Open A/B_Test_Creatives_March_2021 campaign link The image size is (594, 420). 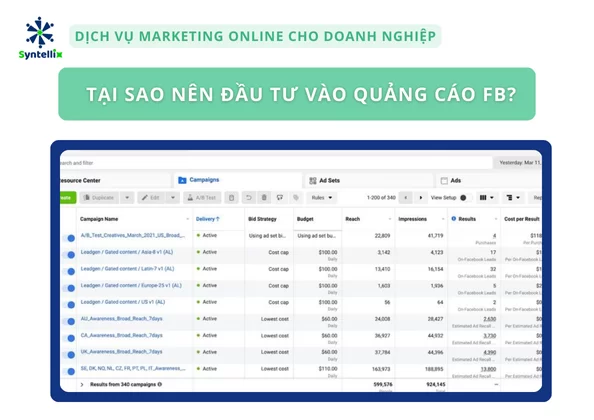click(133, 235)
